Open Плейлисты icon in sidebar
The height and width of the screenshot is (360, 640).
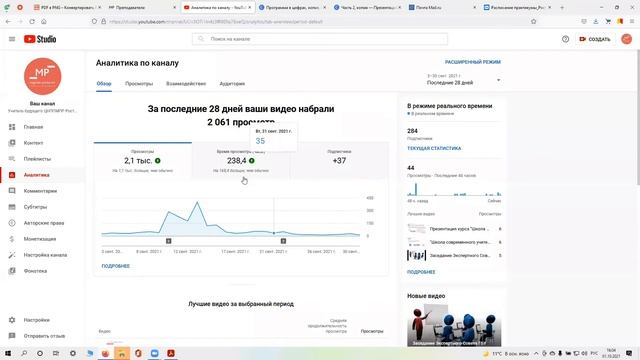[x=12, y=159]
